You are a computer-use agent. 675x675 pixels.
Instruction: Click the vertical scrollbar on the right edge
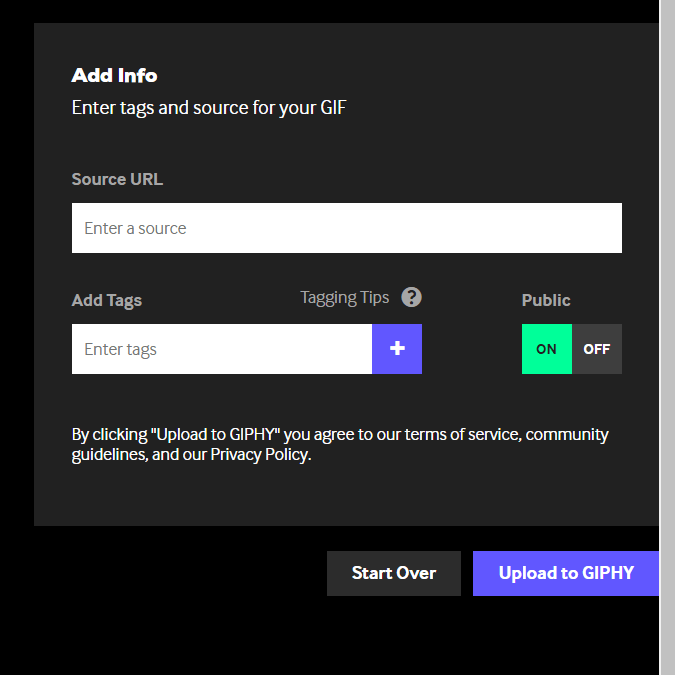pyautogui.click(x=667, y=338)
